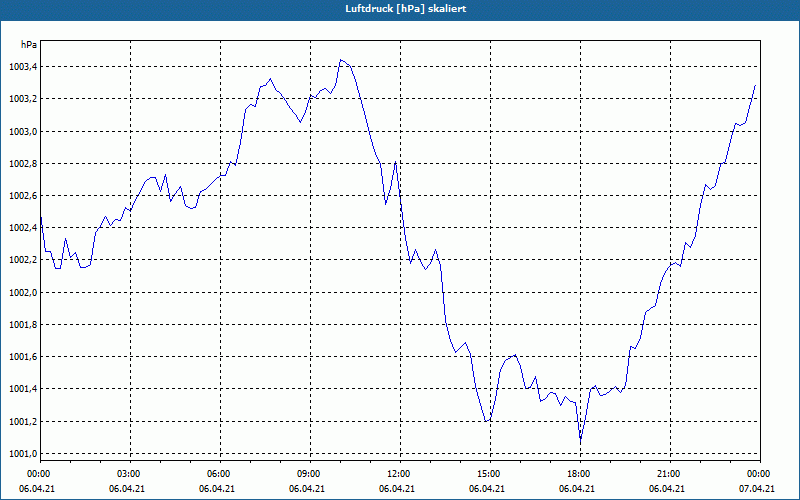
Task: Click the 'Luftdruck [hPa] skaliert' chart title
Action: pyautogui.click(x=405, y=9)
